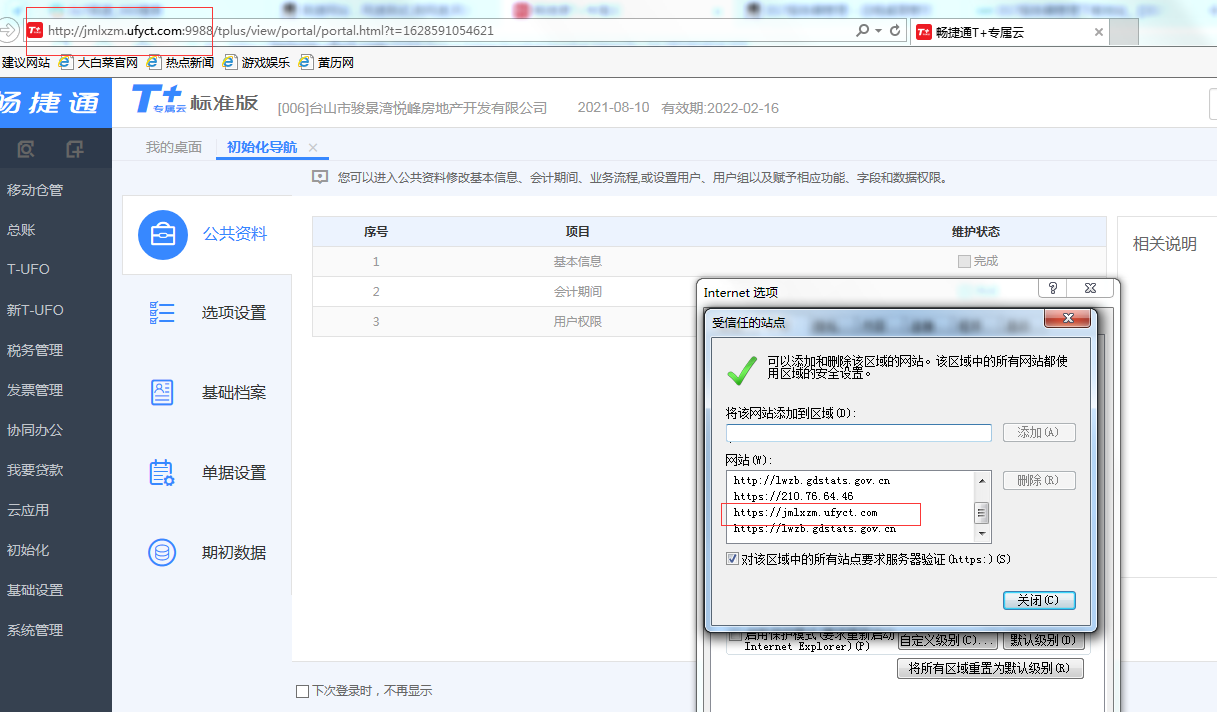Select https://210.76.64.46 in the website list
This screenshot has width=1217, height=712.
[x=794, y=497]
